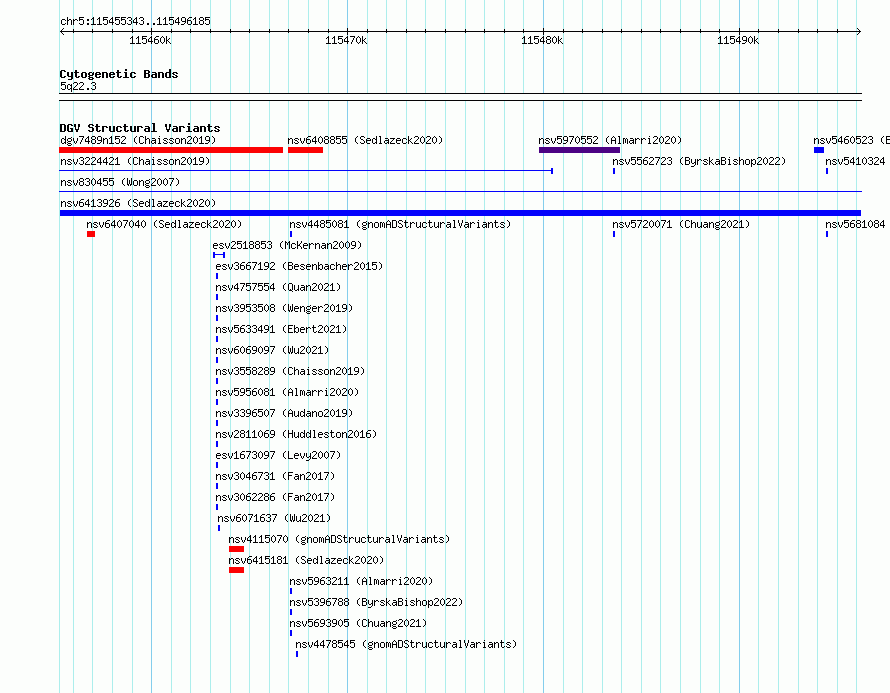Click the nsv5720071 (Chuang2021) label
The width and height of the screenshot is (890, 693).
tap(681, 224)
